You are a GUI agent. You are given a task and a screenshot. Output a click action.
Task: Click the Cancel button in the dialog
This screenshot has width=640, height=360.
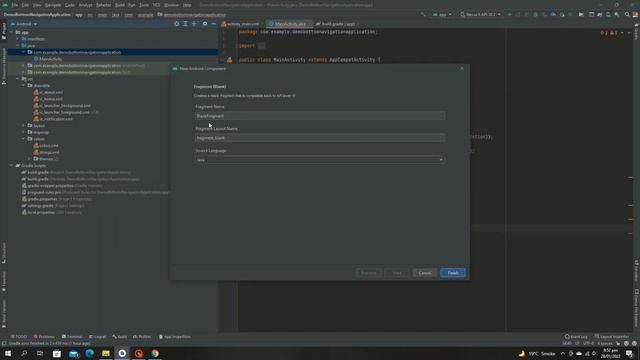[x=424, y=273]
